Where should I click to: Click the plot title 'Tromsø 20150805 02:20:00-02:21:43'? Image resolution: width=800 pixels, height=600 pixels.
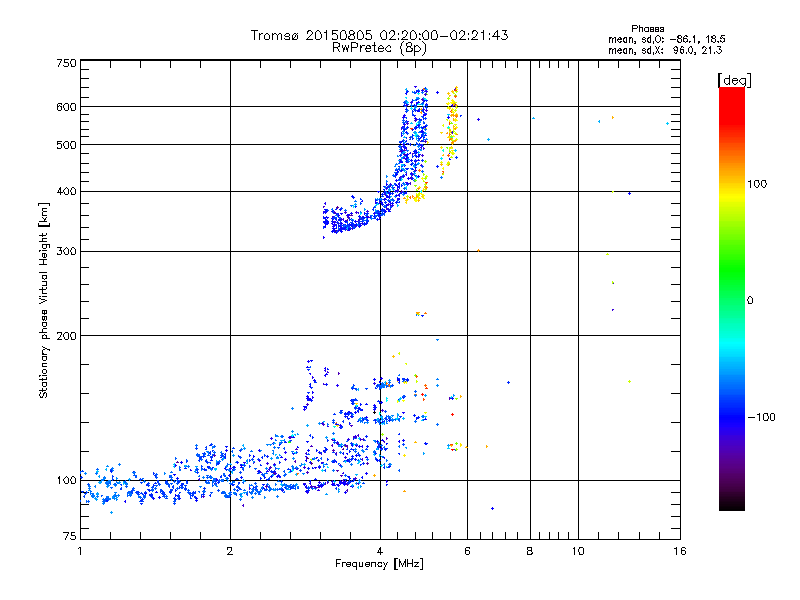pos(379,35)
